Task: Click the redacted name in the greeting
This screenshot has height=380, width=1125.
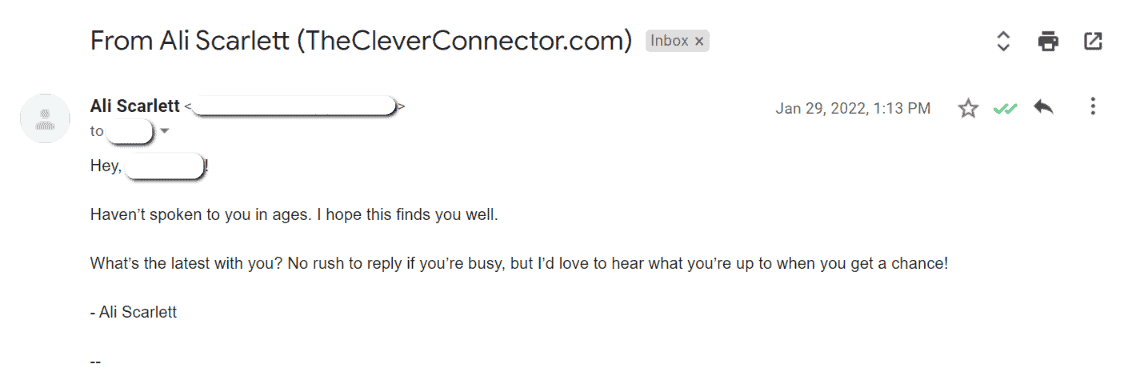Action: click(x=165, y=167)
